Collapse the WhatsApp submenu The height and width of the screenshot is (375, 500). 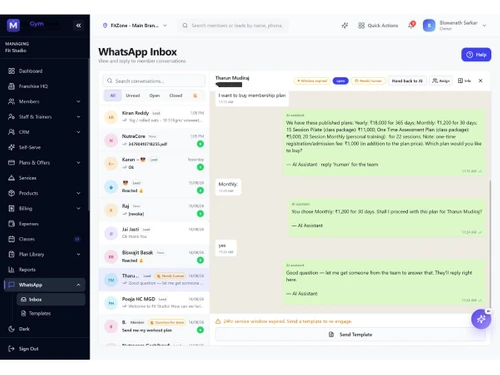point(78,285)
